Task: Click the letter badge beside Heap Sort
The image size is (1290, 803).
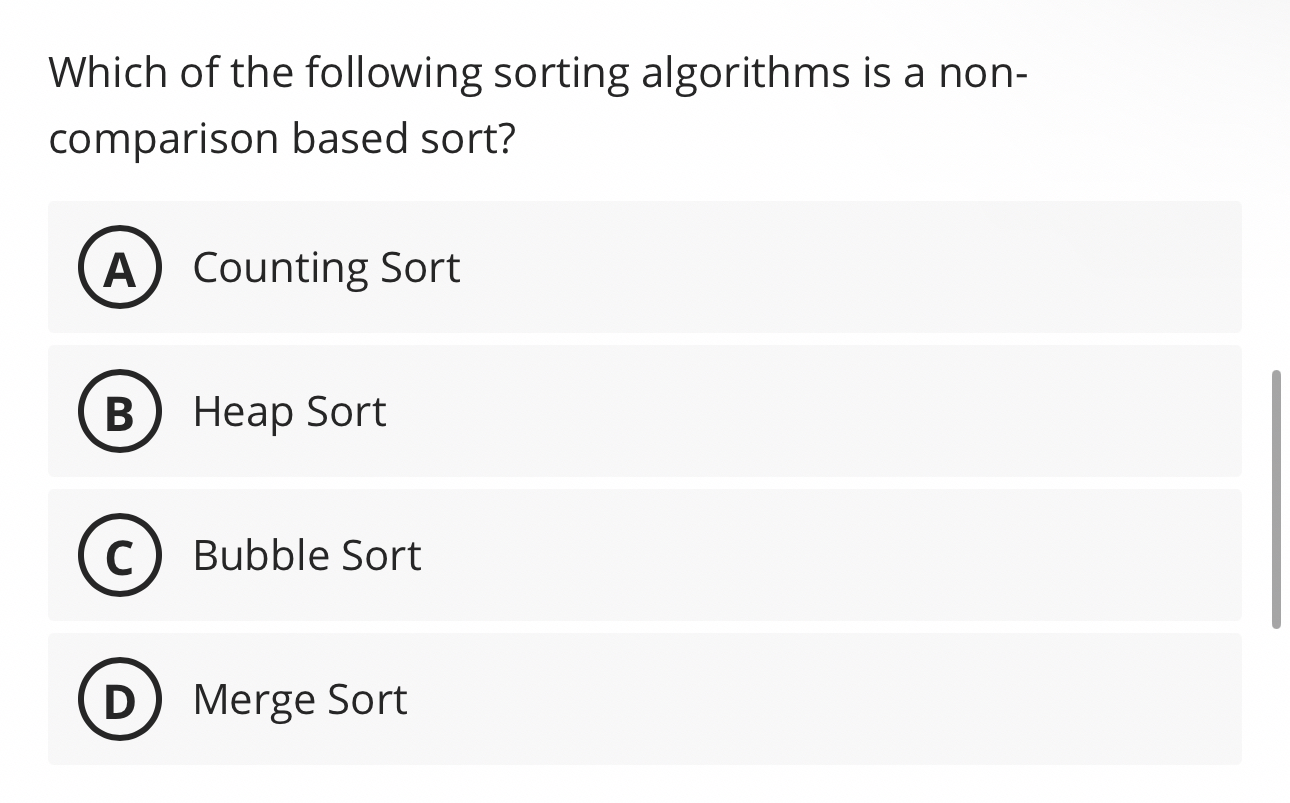Action: (x=119, y=411)
